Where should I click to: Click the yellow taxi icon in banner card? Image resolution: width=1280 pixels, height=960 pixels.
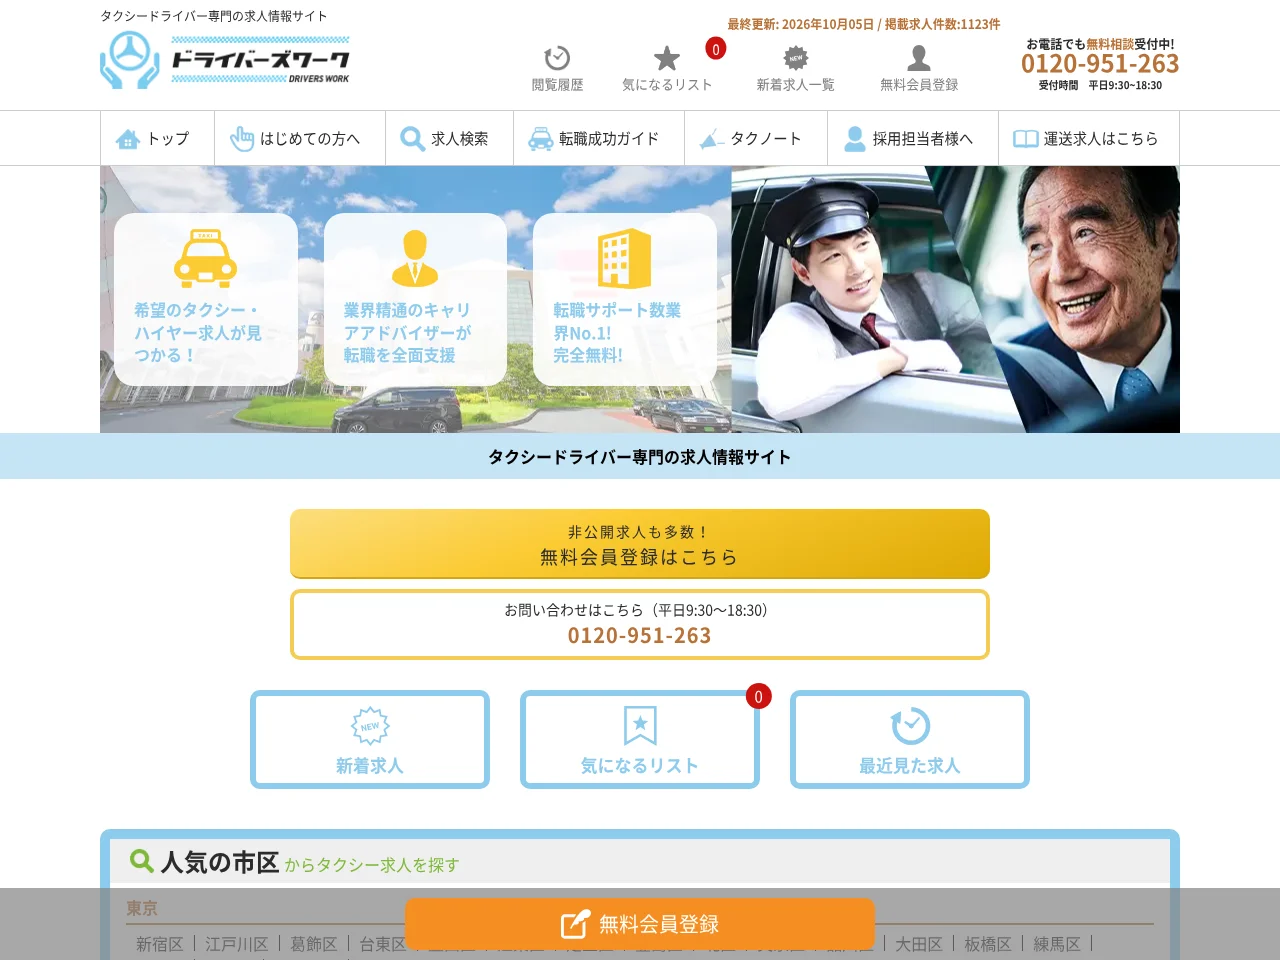(x=205, y=258)
